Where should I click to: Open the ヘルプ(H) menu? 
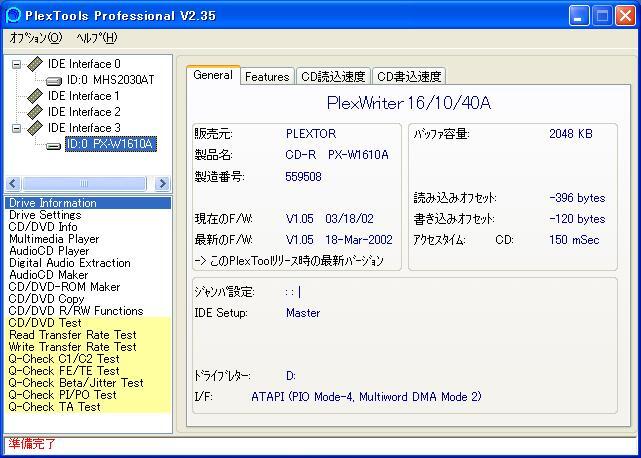(96, 38)
